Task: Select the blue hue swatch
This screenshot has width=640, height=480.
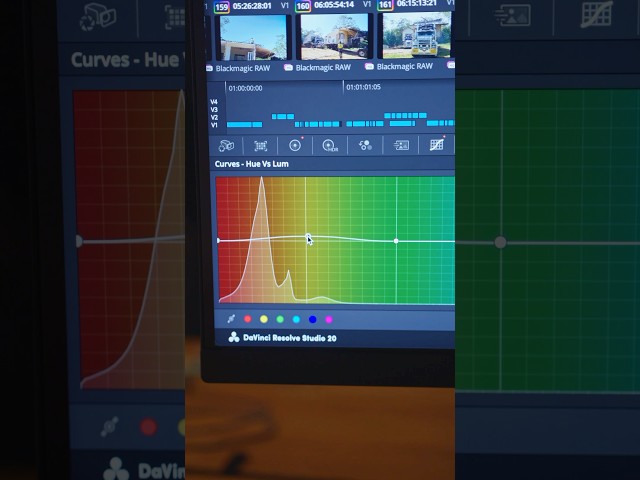Action: pyautogui.click(x=313, y=320)
